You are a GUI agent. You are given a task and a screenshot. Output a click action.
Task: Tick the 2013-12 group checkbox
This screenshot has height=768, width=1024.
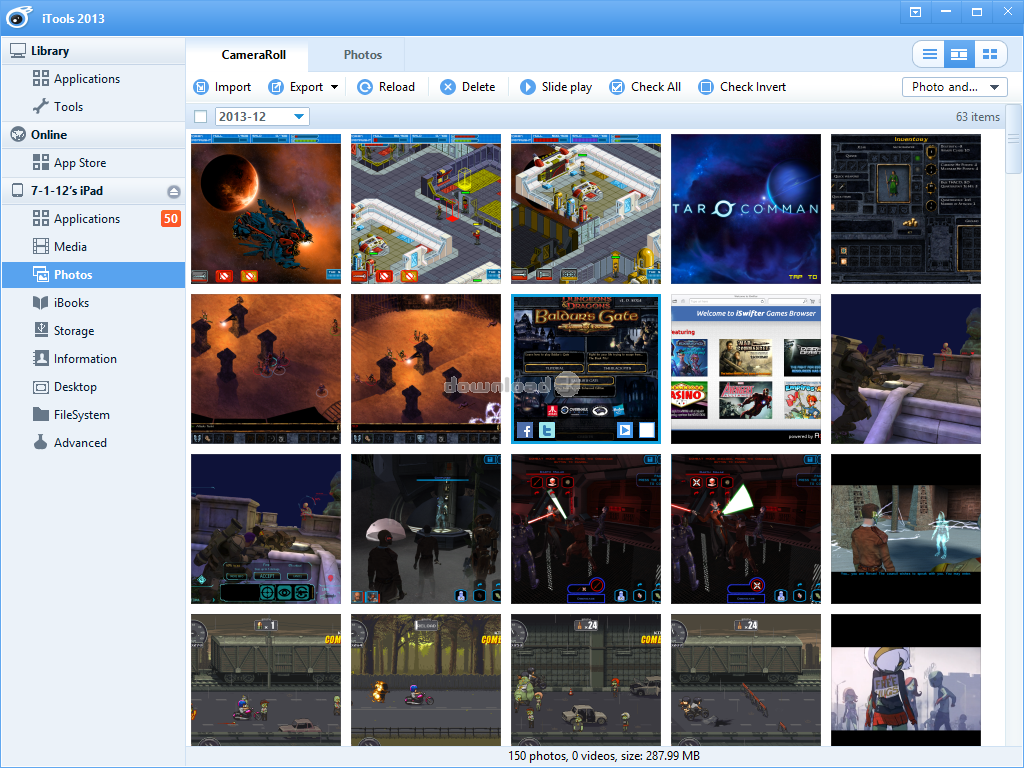click(200, 117)
